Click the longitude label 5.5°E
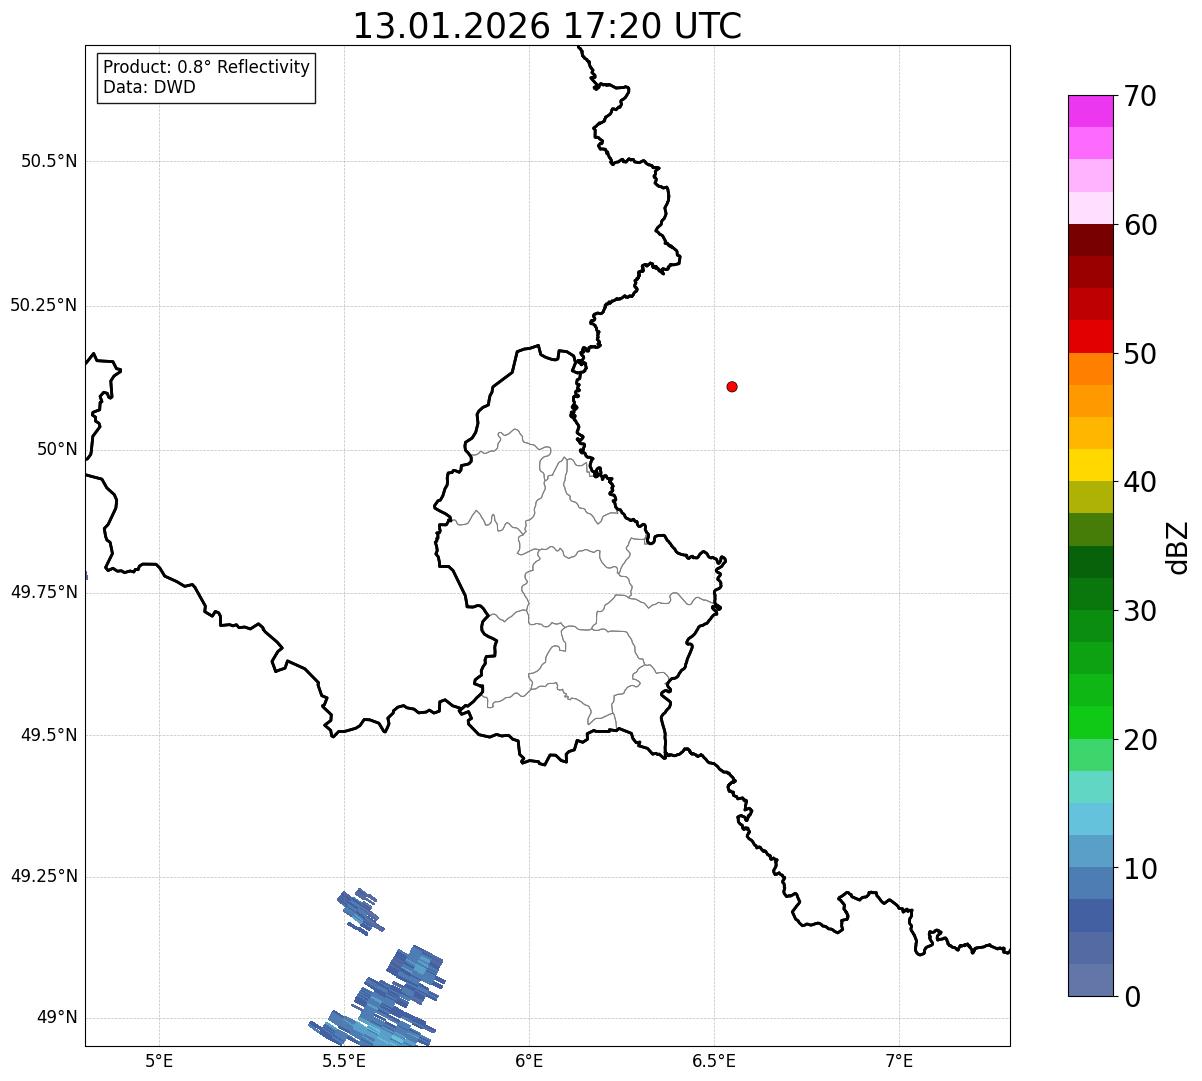Screen dimensions: 1202x1081 click(344, 1060)
